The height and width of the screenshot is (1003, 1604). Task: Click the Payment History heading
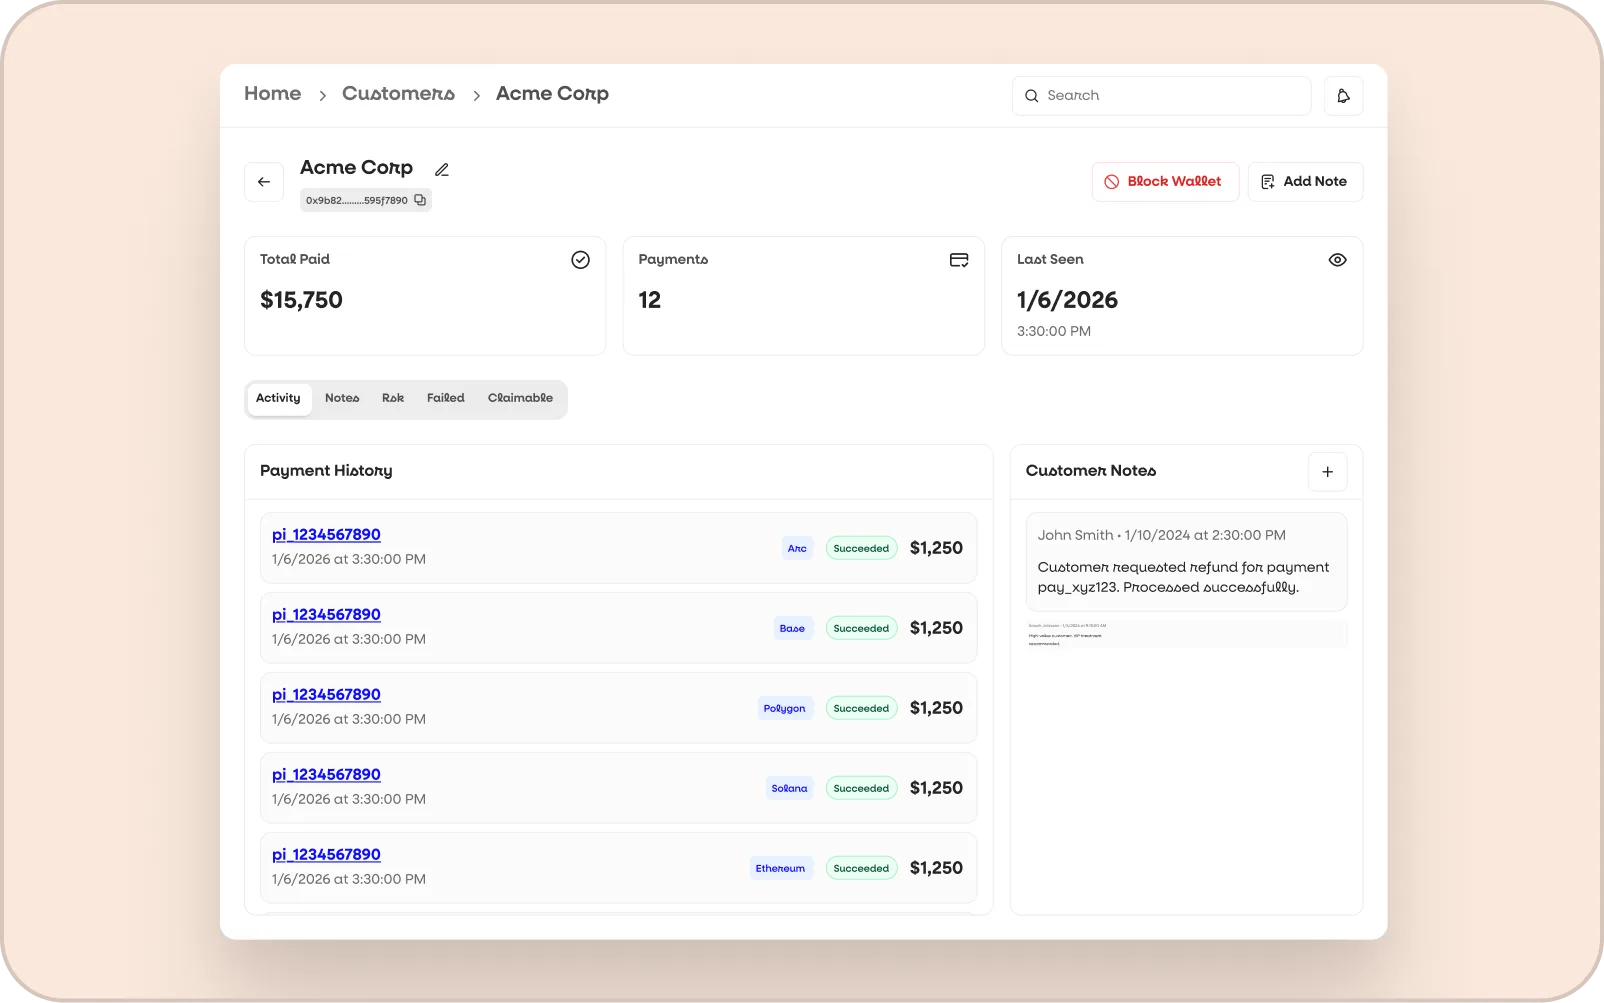click(326, 471)
